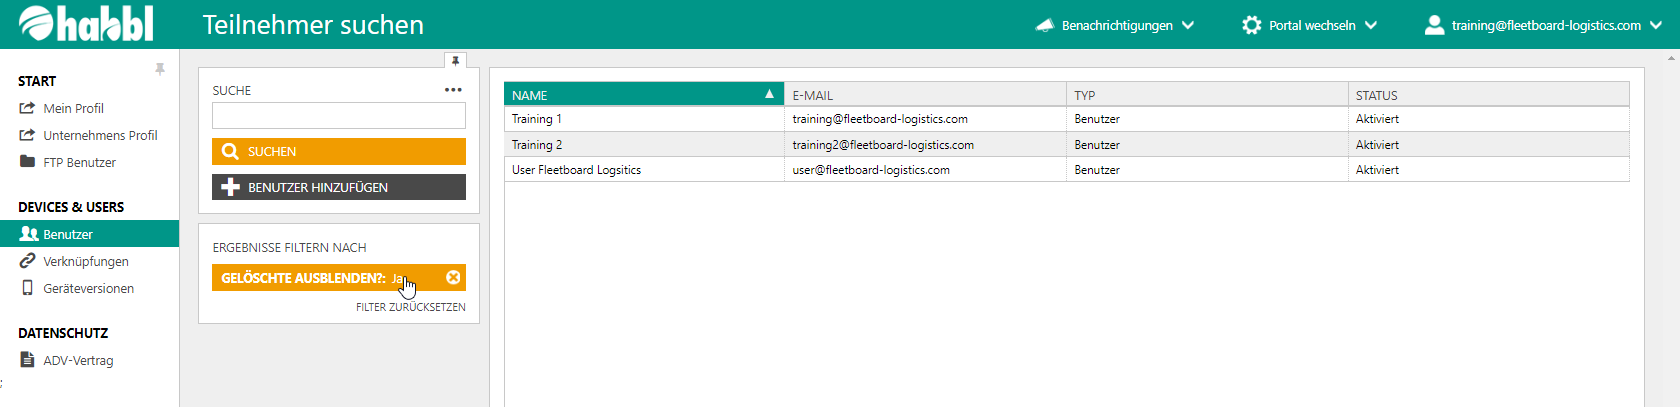Click the Portal wechseln gear icon
This screenshot has height=407, width=1680.
tap(1251, 25)
